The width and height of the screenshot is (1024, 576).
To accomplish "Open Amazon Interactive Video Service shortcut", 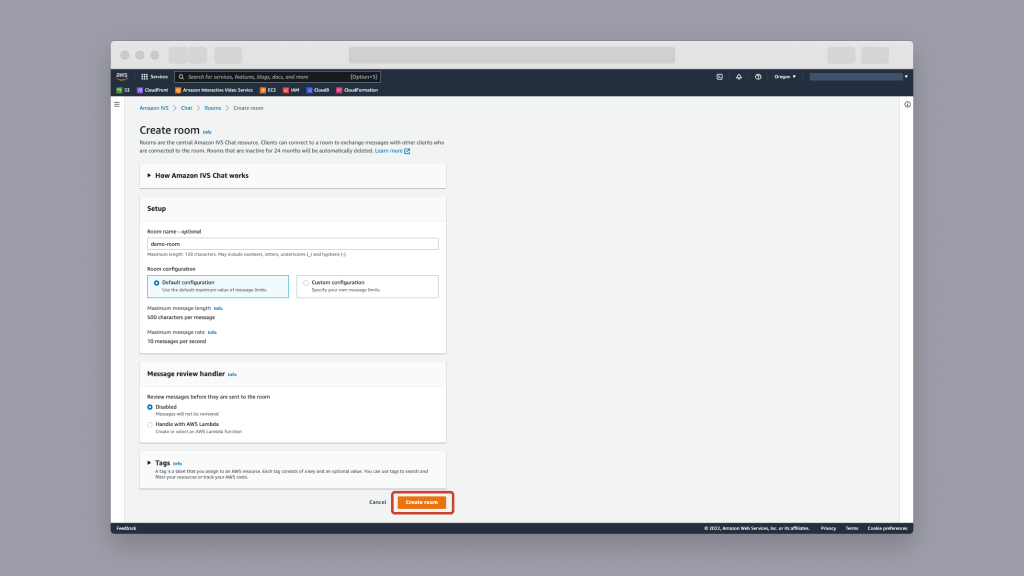I will coord(215,89).
